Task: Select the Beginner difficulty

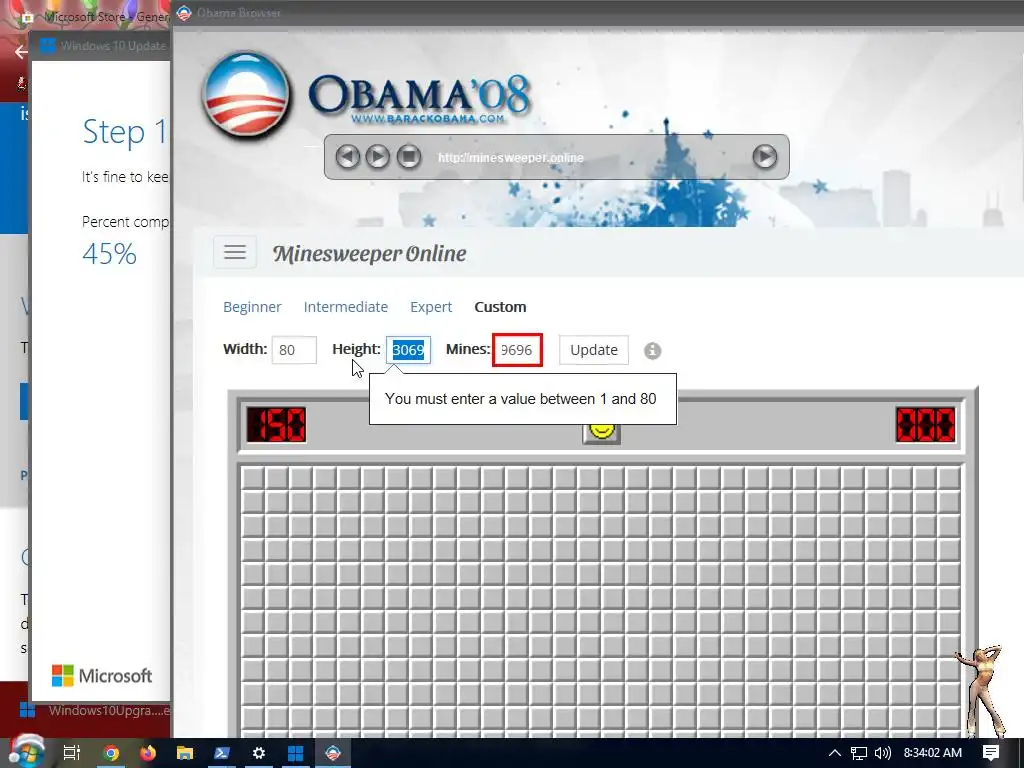Action: [252, 307]
